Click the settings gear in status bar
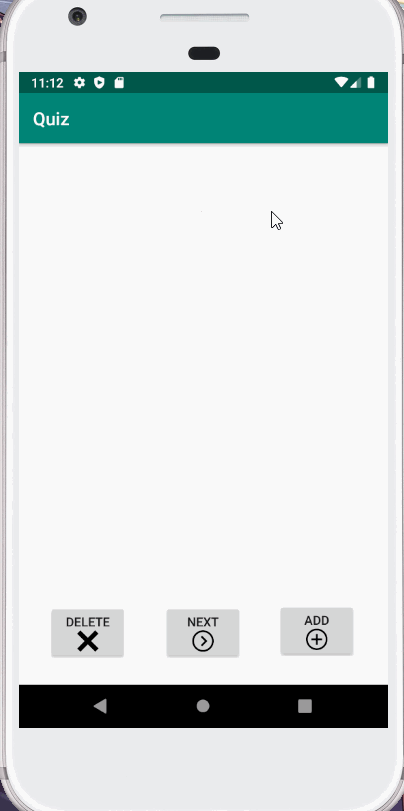 tap(79, 83)
